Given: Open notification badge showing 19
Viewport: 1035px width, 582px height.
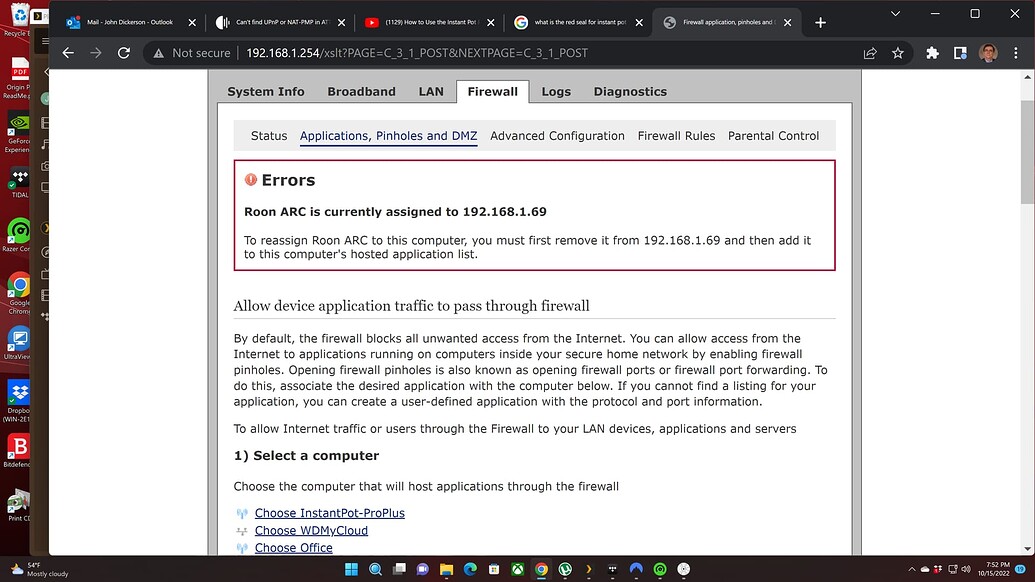Looking at the screenshot, I should [1021, 569].
